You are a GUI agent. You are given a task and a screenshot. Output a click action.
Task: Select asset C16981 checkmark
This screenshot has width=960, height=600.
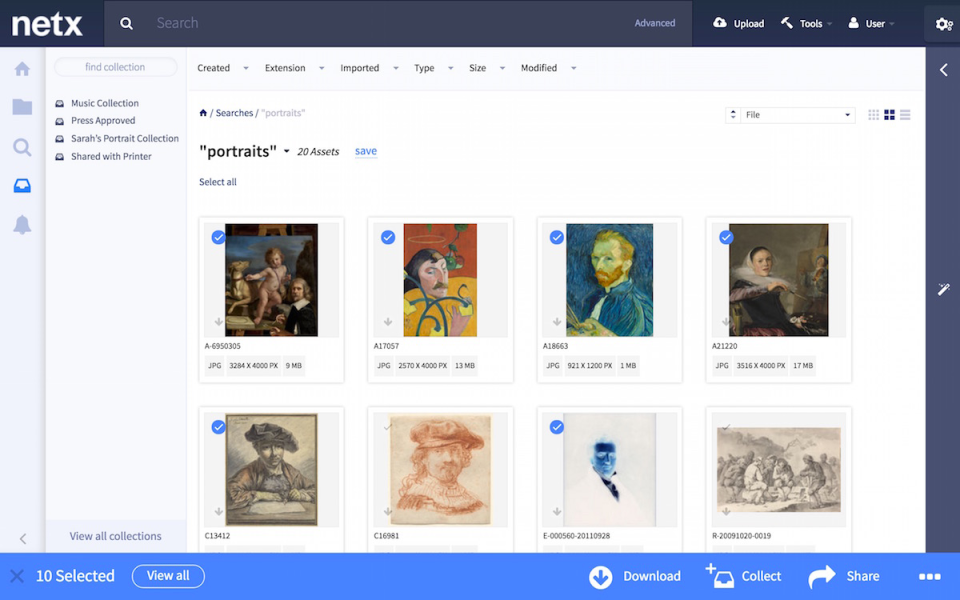[x=388, y=427]
